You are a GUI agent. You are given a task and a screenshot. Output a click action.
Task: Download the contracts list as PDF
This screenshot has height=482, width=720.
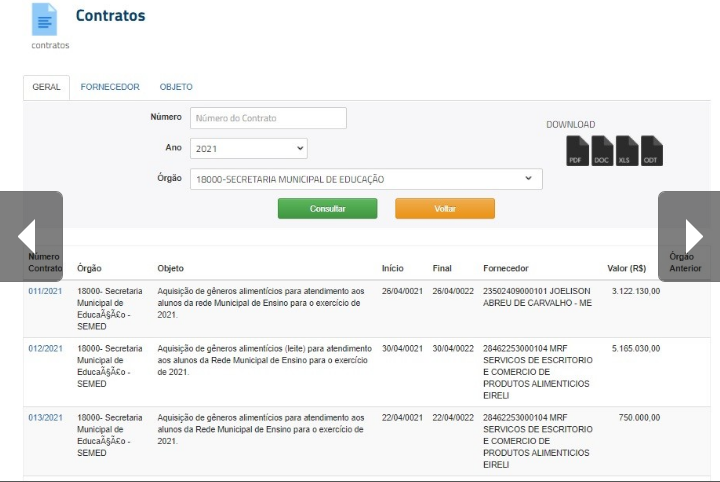[x=577, y=151]
